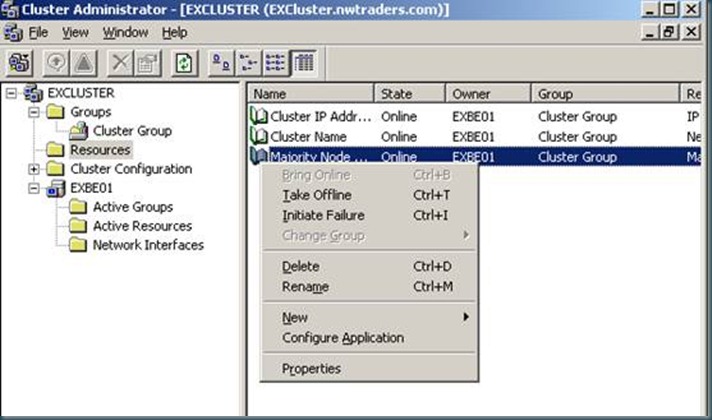Image resolution: width=712 pixels, height=420 pixels.
Task: Click the Groups folder icon
Action: 55,112
